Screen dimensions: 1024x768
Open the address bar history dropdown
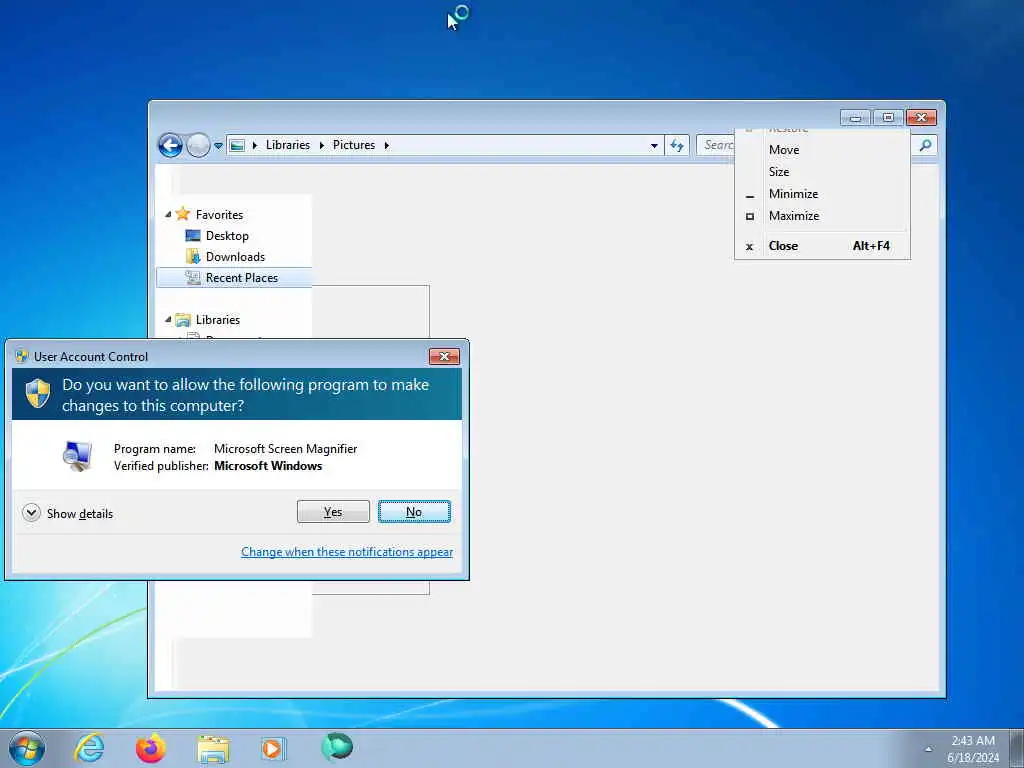(654, 146)
